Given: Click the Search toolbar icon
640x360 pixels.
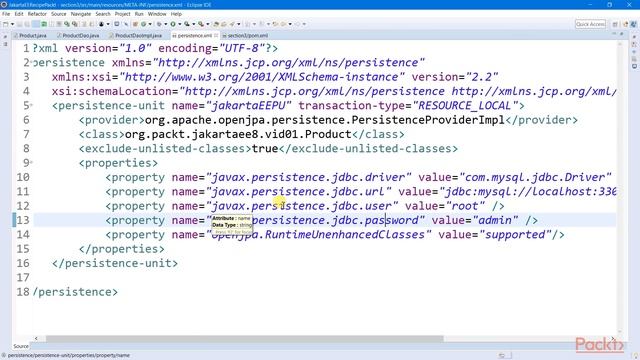Looking at the screenshot, I should coord(231,24).
